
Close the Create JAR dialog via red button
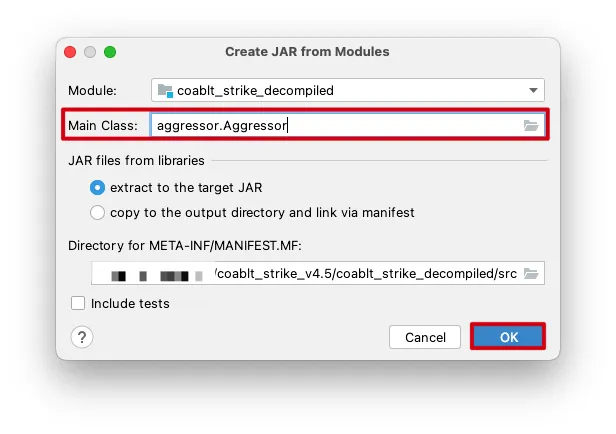coord(70,52)
